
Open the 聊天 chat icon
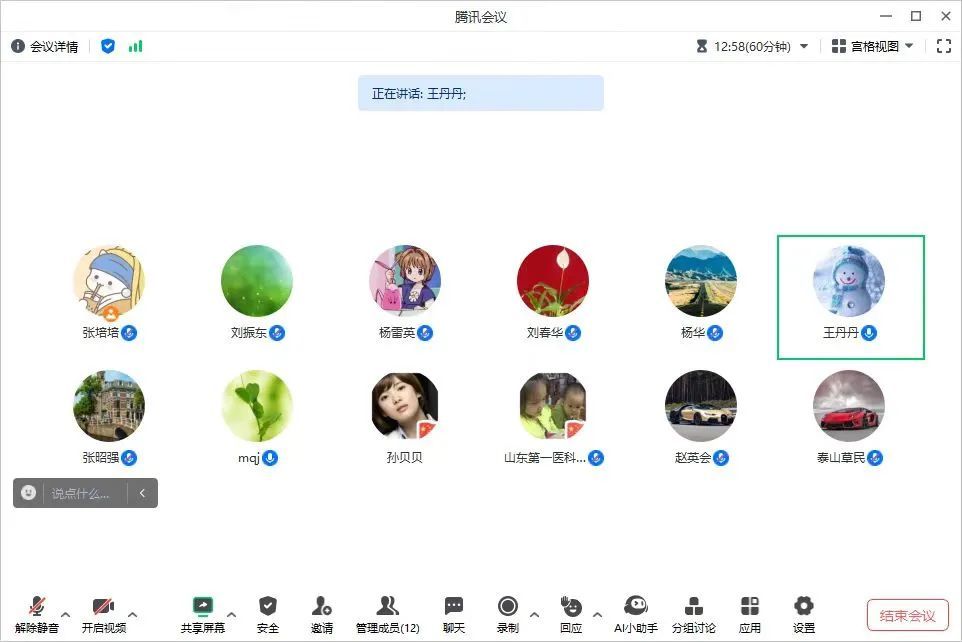454,607
